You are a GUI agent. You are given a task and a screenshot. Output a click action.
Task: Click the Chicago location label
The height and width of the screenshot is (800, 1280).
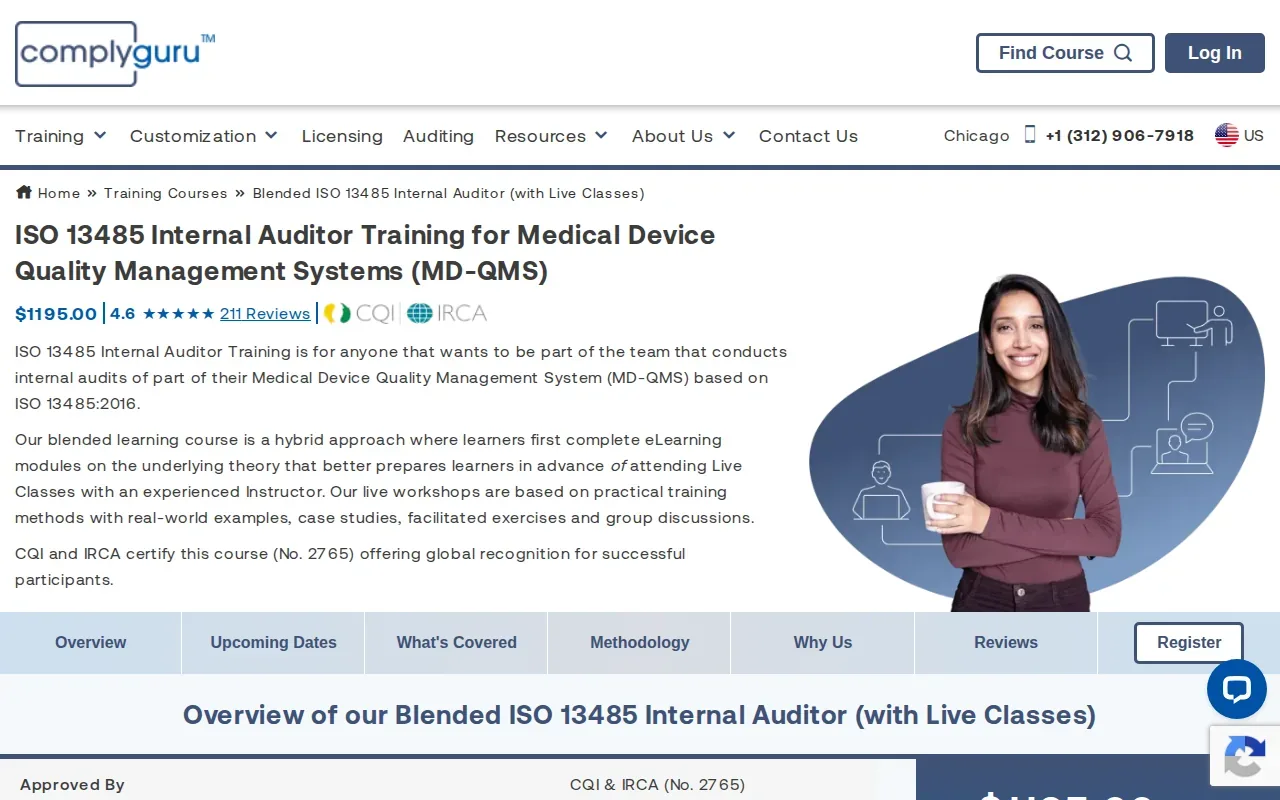(x=977, y=136)
